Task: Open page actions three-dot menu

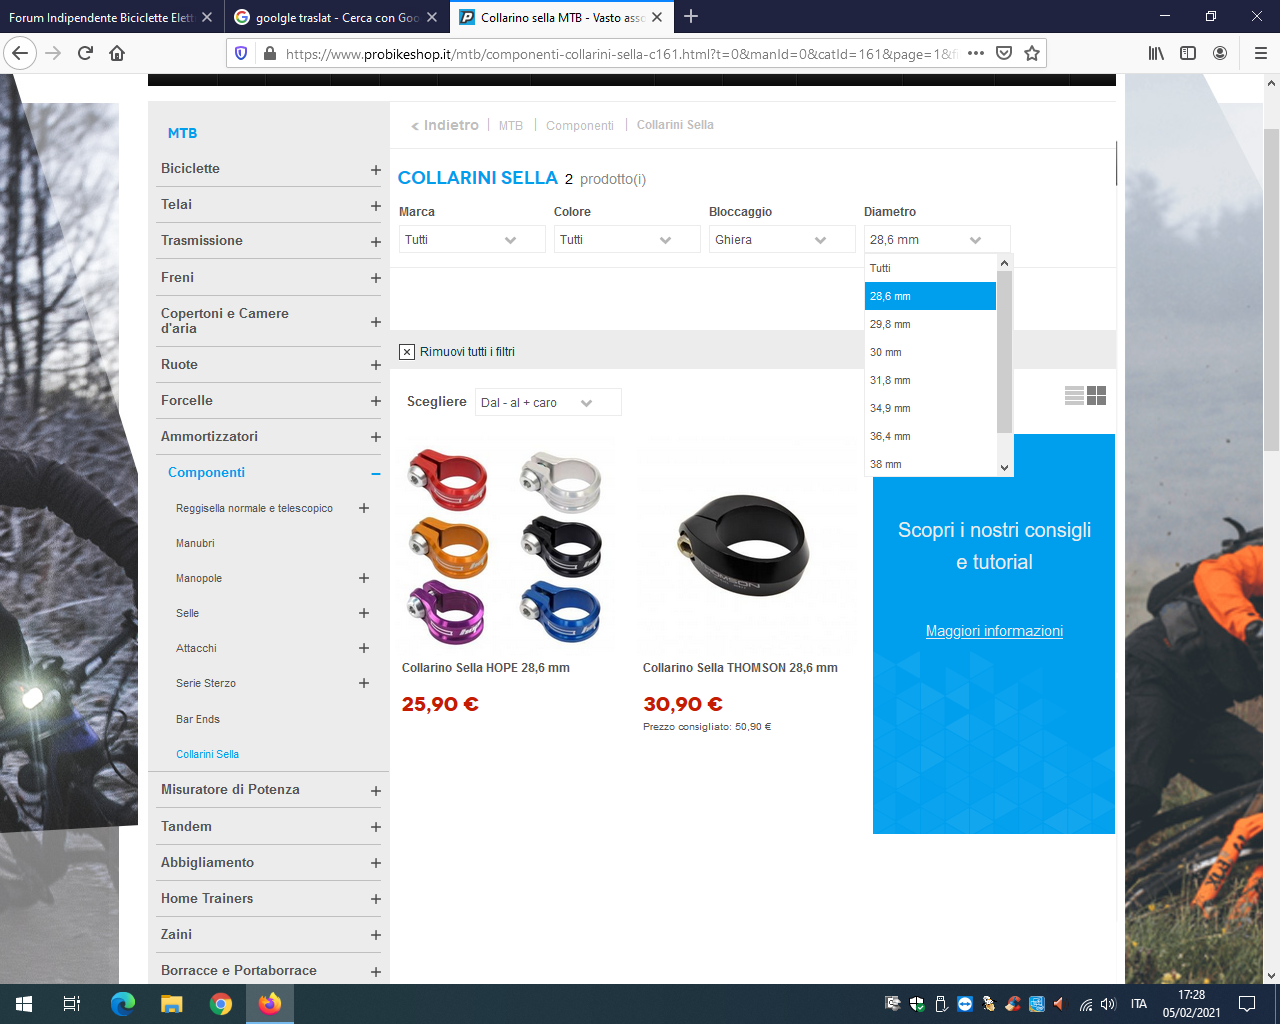Action: tap(976, 53)
